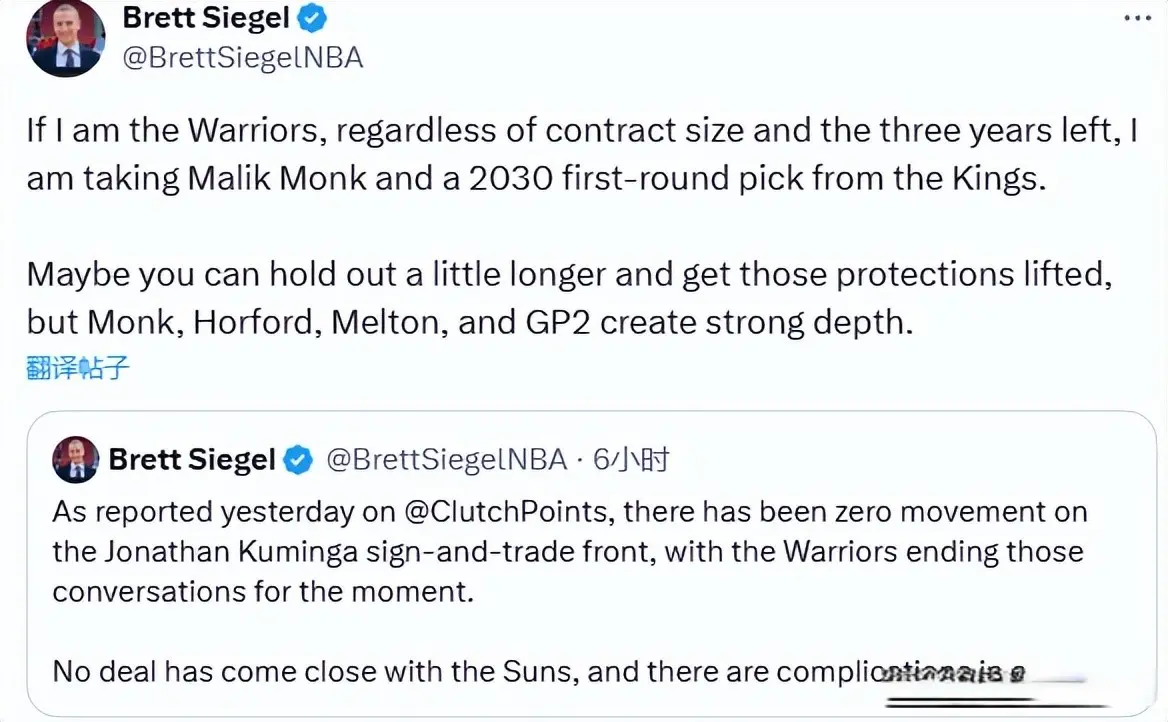1168x722 pixels.
Task: Open the three-dot more options menu
Action: coord(1139,19)
